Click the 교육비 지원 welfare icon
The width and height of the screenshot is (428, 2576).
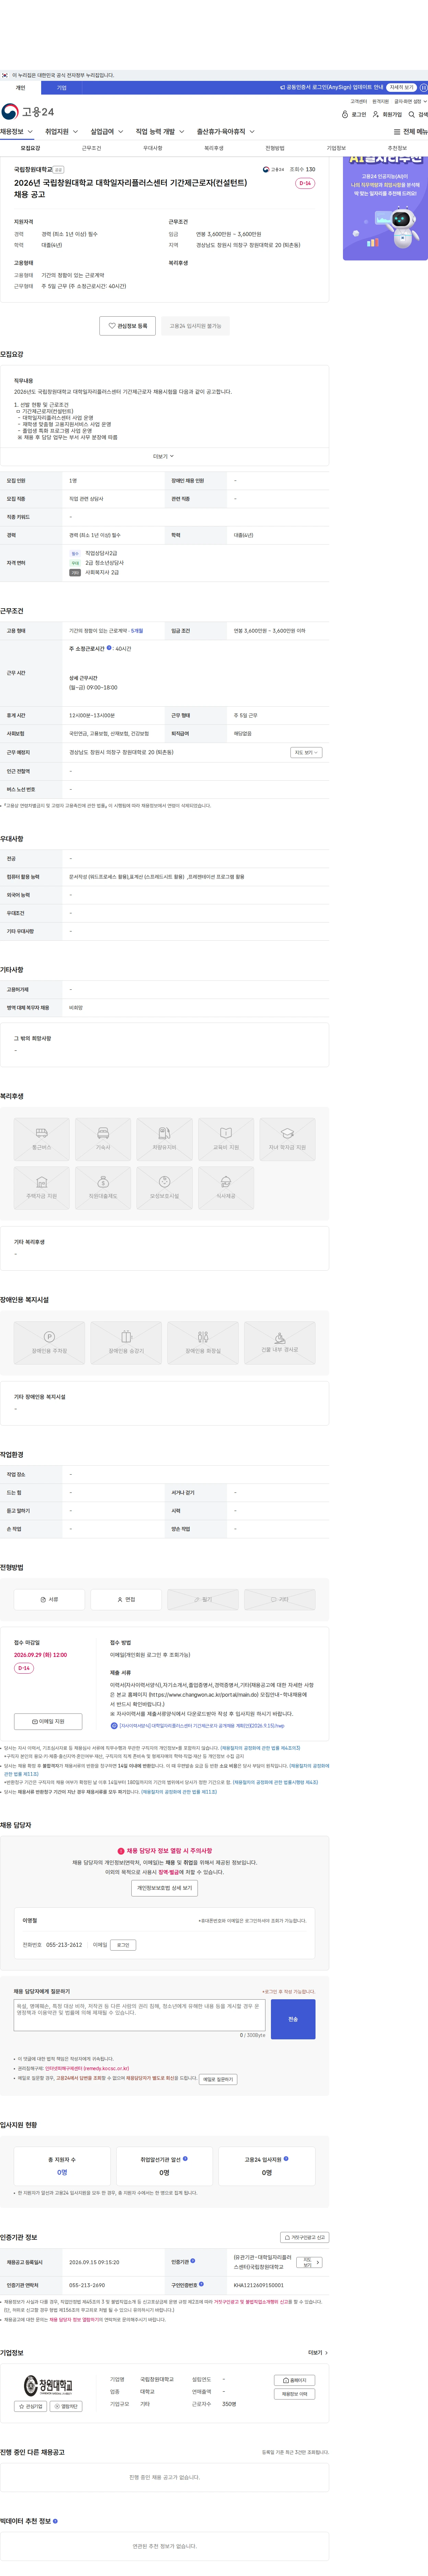click(226, 1139)
